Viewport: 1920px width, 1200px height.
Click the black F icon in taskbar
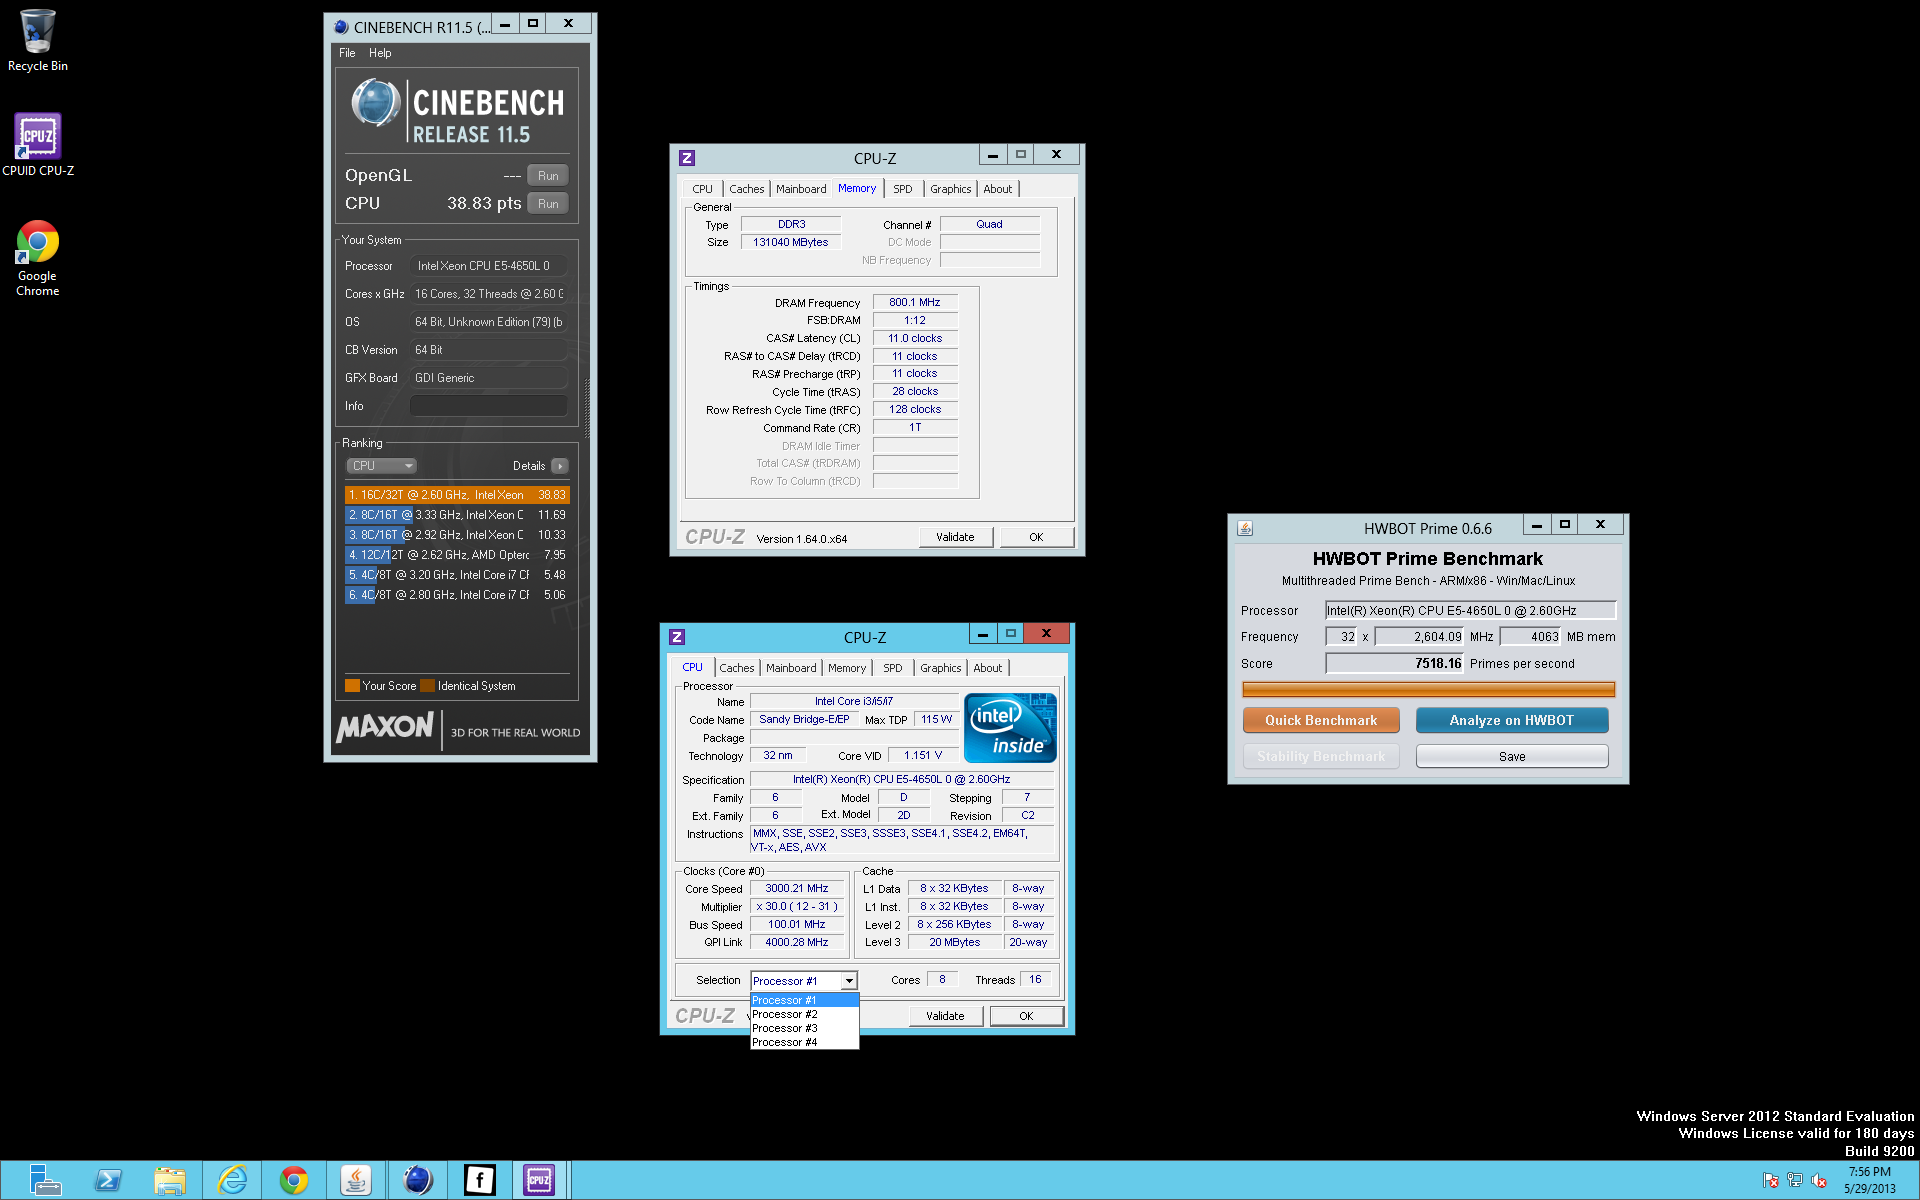click(480, 1180)
